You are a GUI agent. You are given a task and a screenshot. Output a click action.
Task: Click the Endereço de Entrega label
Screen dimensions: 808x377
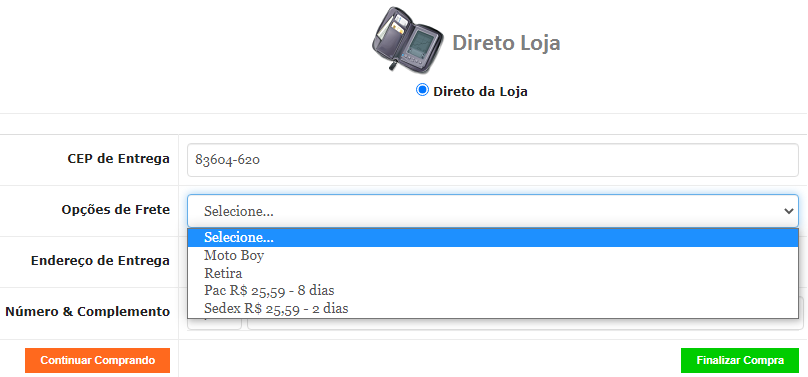tap(100, 261)
